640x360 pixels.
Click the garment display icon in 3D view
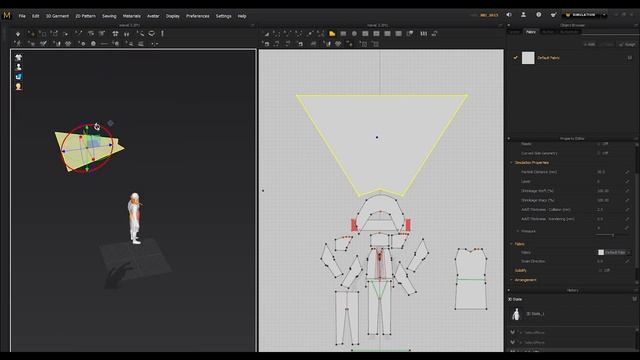[x=18, y=58]
